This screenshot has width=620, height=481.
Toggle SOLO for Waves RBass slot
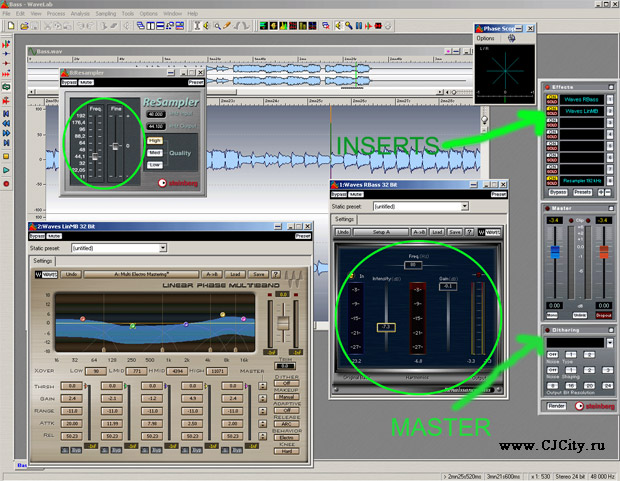point(552,102)
